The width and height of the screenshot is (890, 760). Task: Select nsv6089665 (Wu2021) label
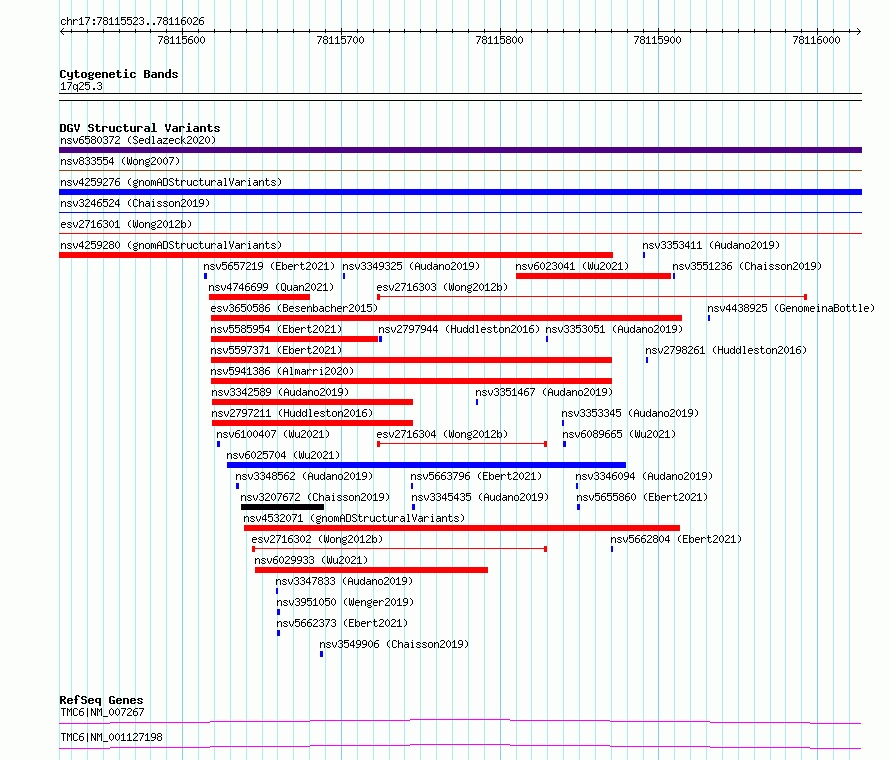click(x=619, y=434)
